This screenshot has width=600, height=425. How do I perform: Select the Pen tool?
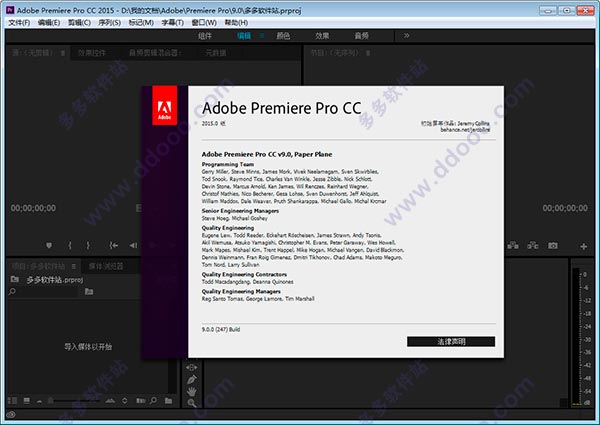[192, 379]
